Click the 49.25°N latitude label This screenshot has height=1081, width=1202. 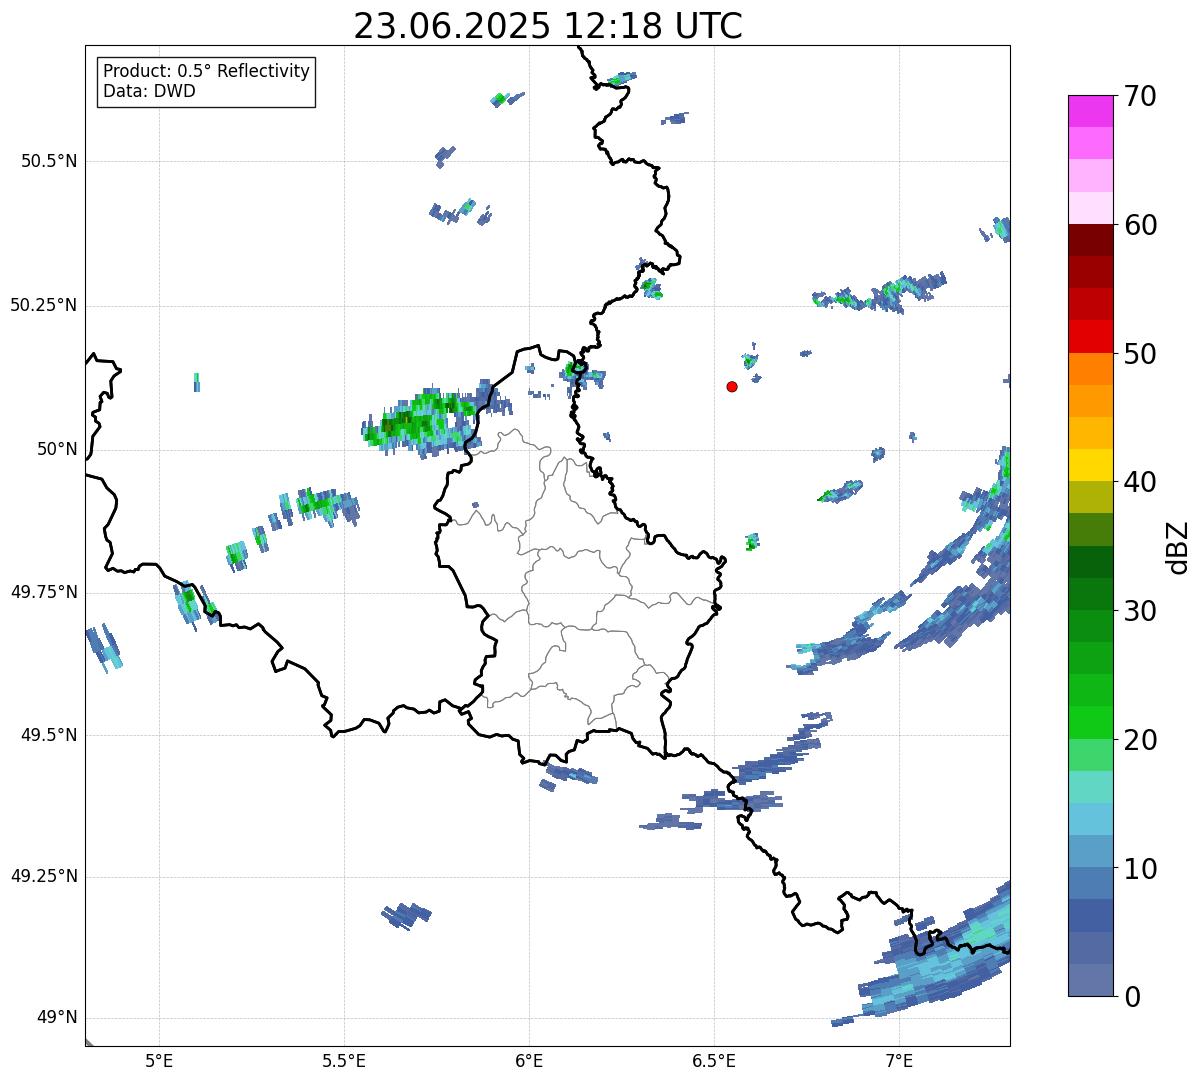coord(44,876)
